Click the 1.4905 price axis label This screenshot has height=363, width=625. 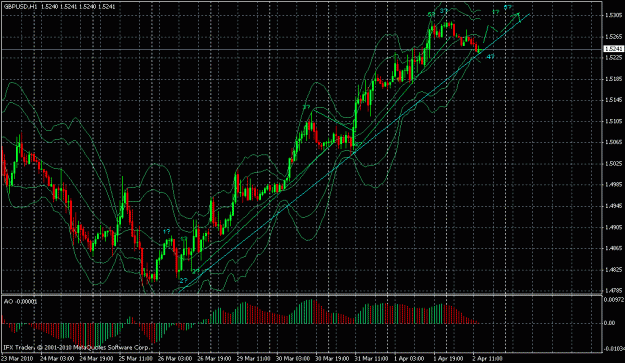point(613,228)
